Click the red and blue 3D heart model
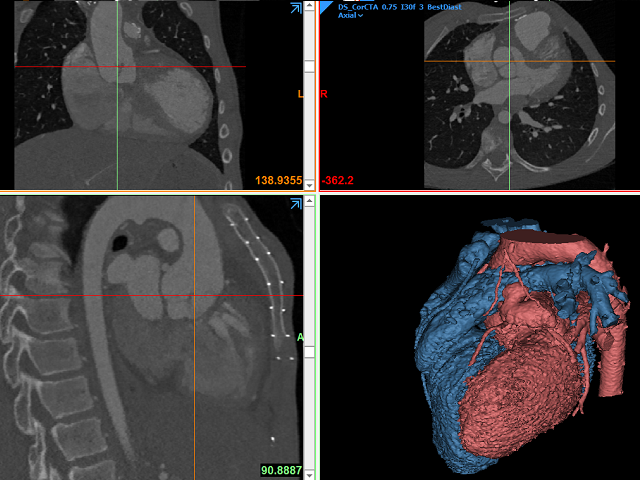The height and width of the screenshot is (480, 640). pyautogui.click(x=522, y=347)
